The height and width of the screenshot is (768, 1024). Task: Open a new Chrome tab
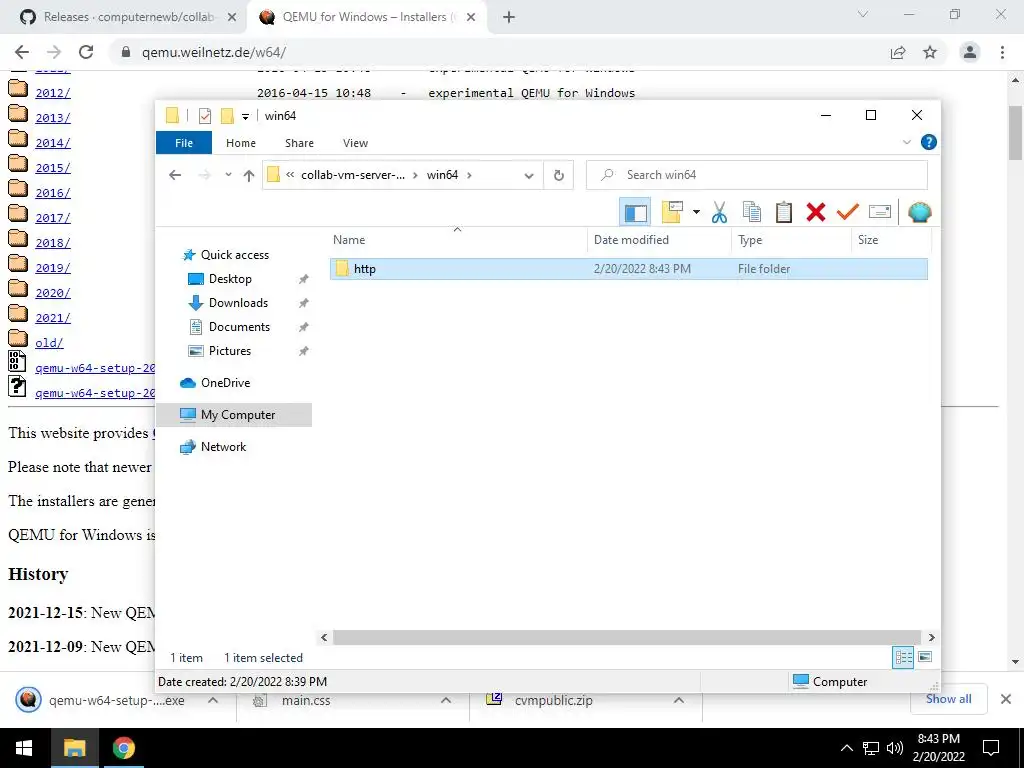coord(509,17)
